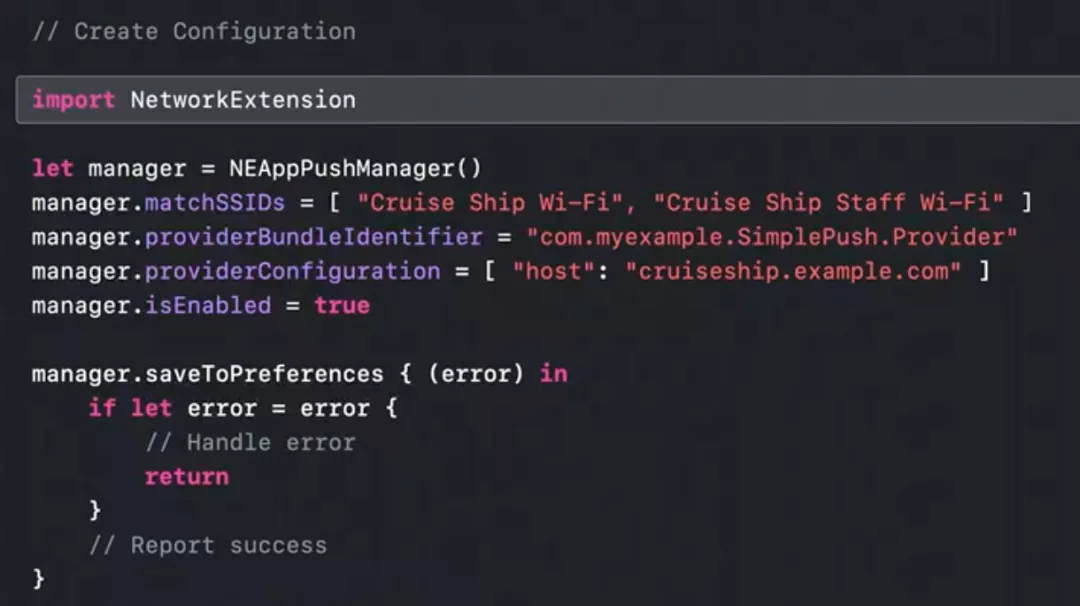Click the NEAppPushManager() initializer call
Image resolution: width=1080 pixels, height=606 pixels.
tap(355, 168)
